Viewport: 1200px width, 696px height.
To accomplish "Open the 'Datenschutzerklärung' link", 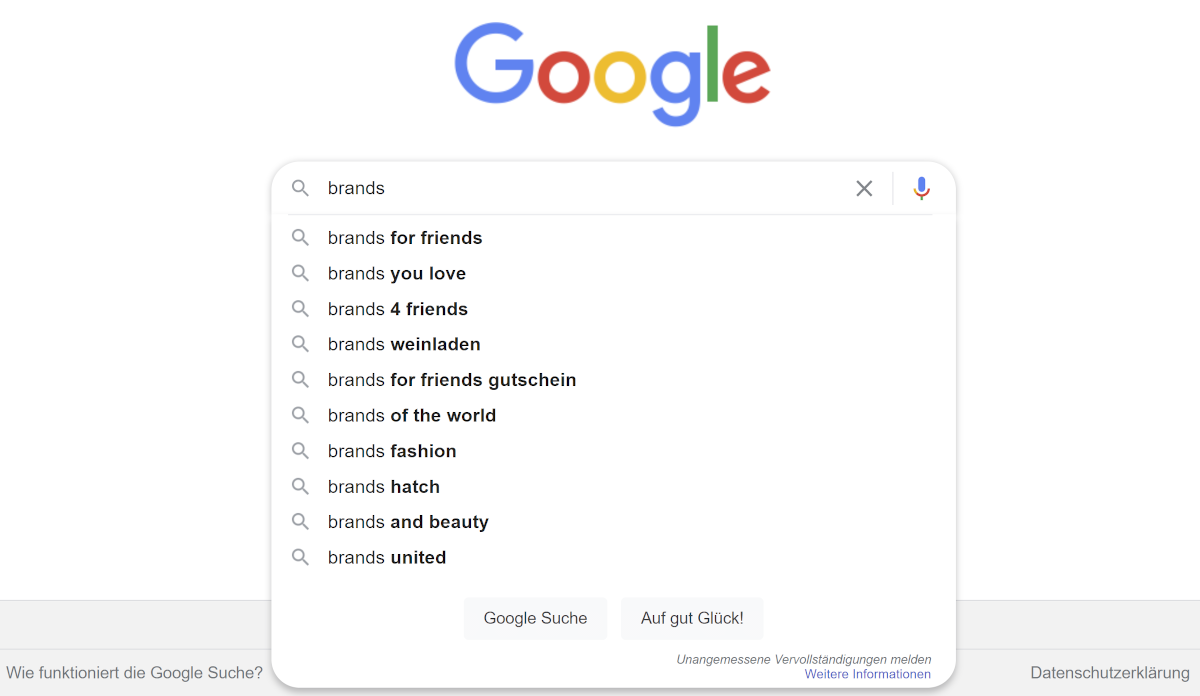I will 1109,673.
